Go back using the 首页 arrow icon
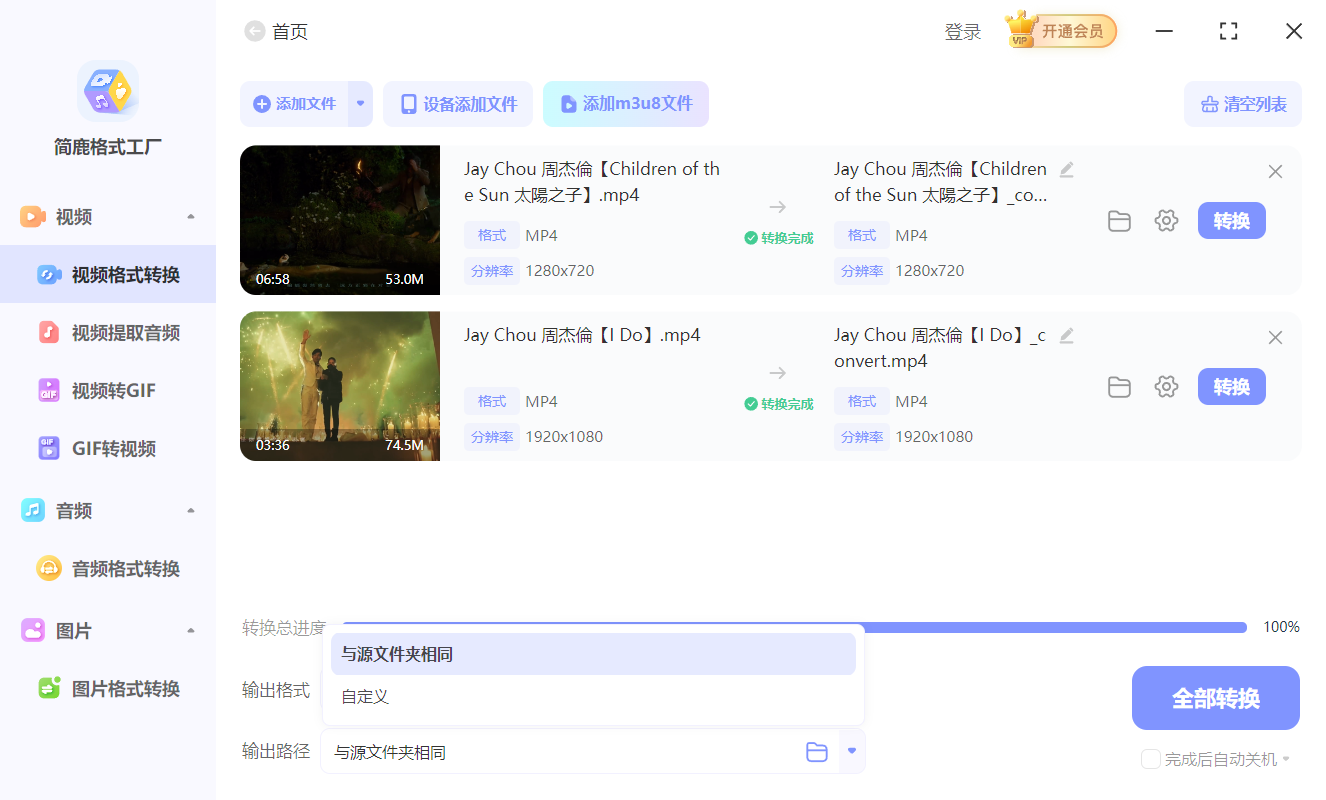 pyautogui.click(x=255, y=32)
